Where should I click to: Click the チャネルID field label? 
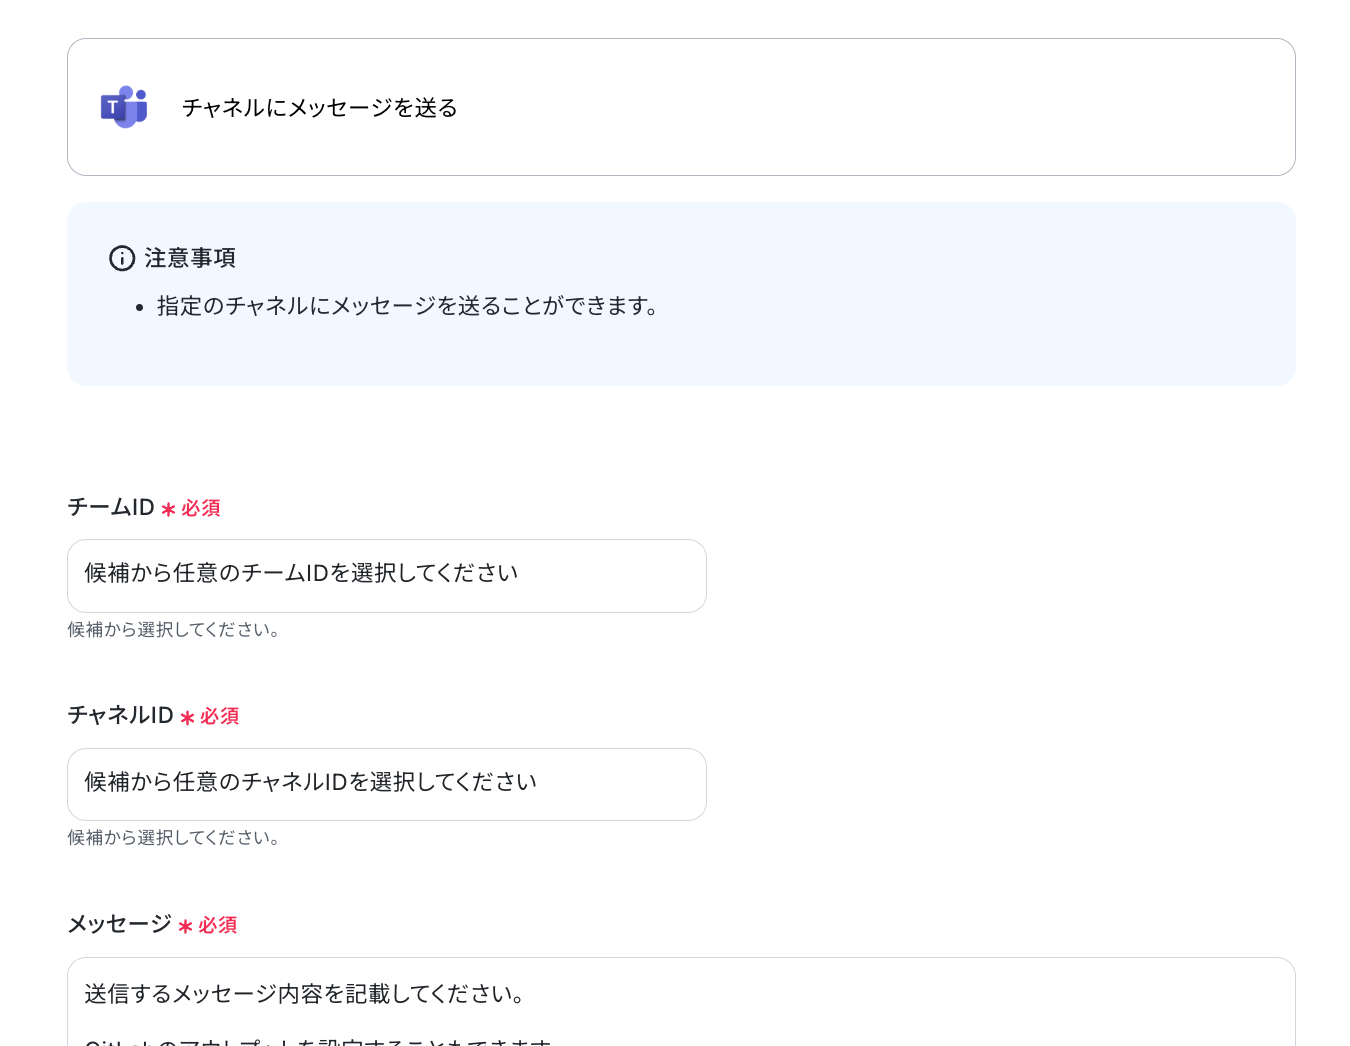click(120, 715)
